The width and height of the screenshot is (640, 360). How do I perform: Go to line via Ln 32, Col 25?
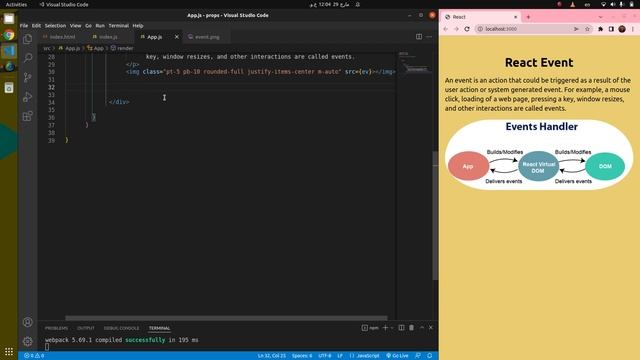point(271,356)
